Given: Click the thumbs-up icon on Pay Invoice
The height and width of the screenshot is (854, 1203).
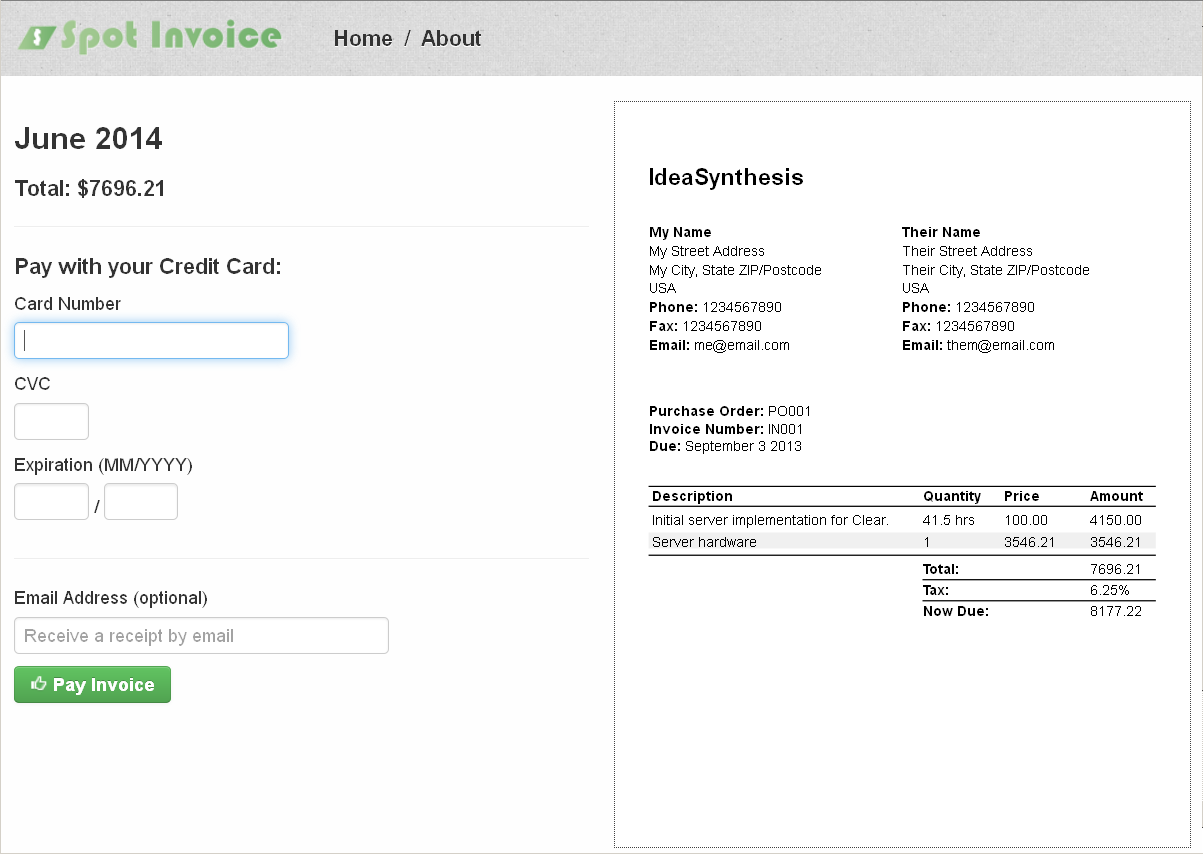Looking at the screenshot, I should point(39,685).
